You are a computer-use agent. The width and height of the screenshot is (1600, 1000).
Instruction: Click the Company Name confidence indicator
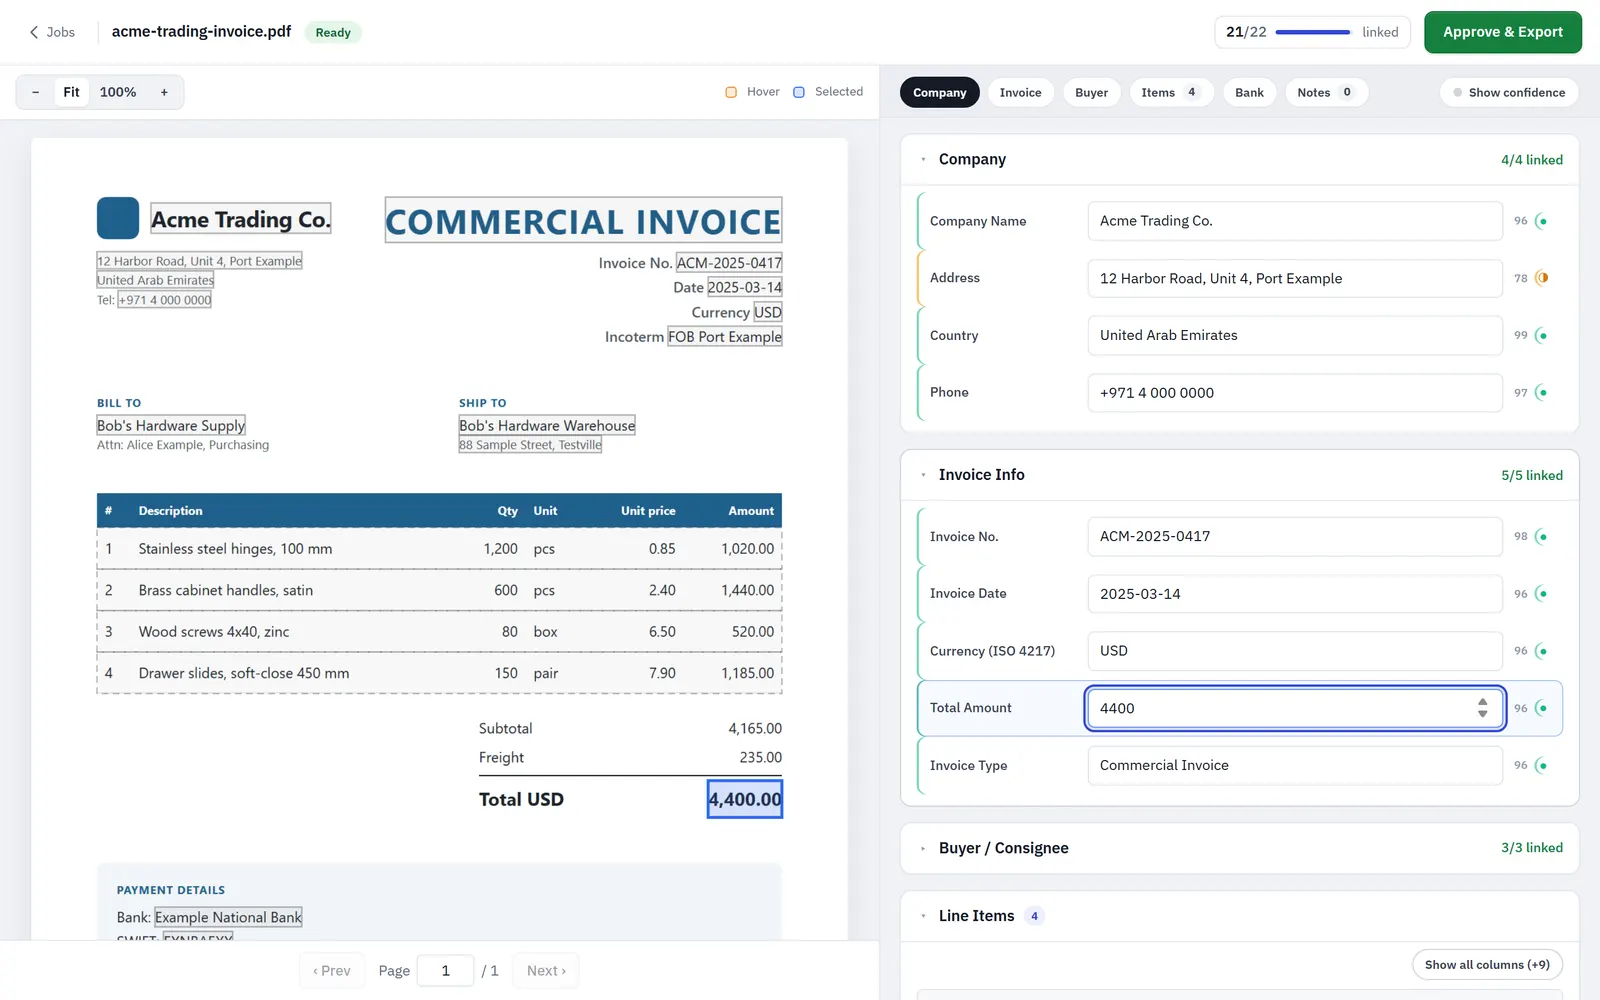1542,221
